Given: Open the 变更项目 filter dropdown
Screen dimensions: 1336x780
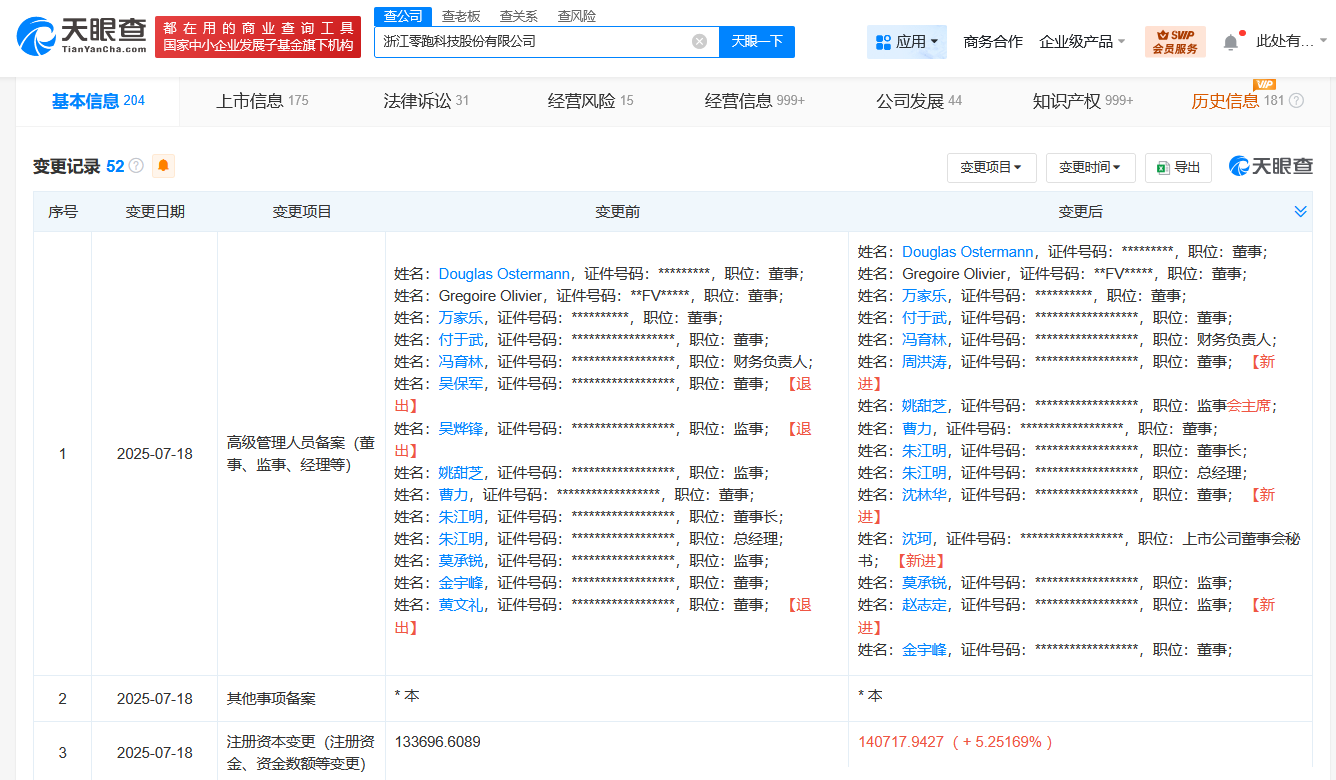Looking at the screenshot, I should (x=991, y=168).
